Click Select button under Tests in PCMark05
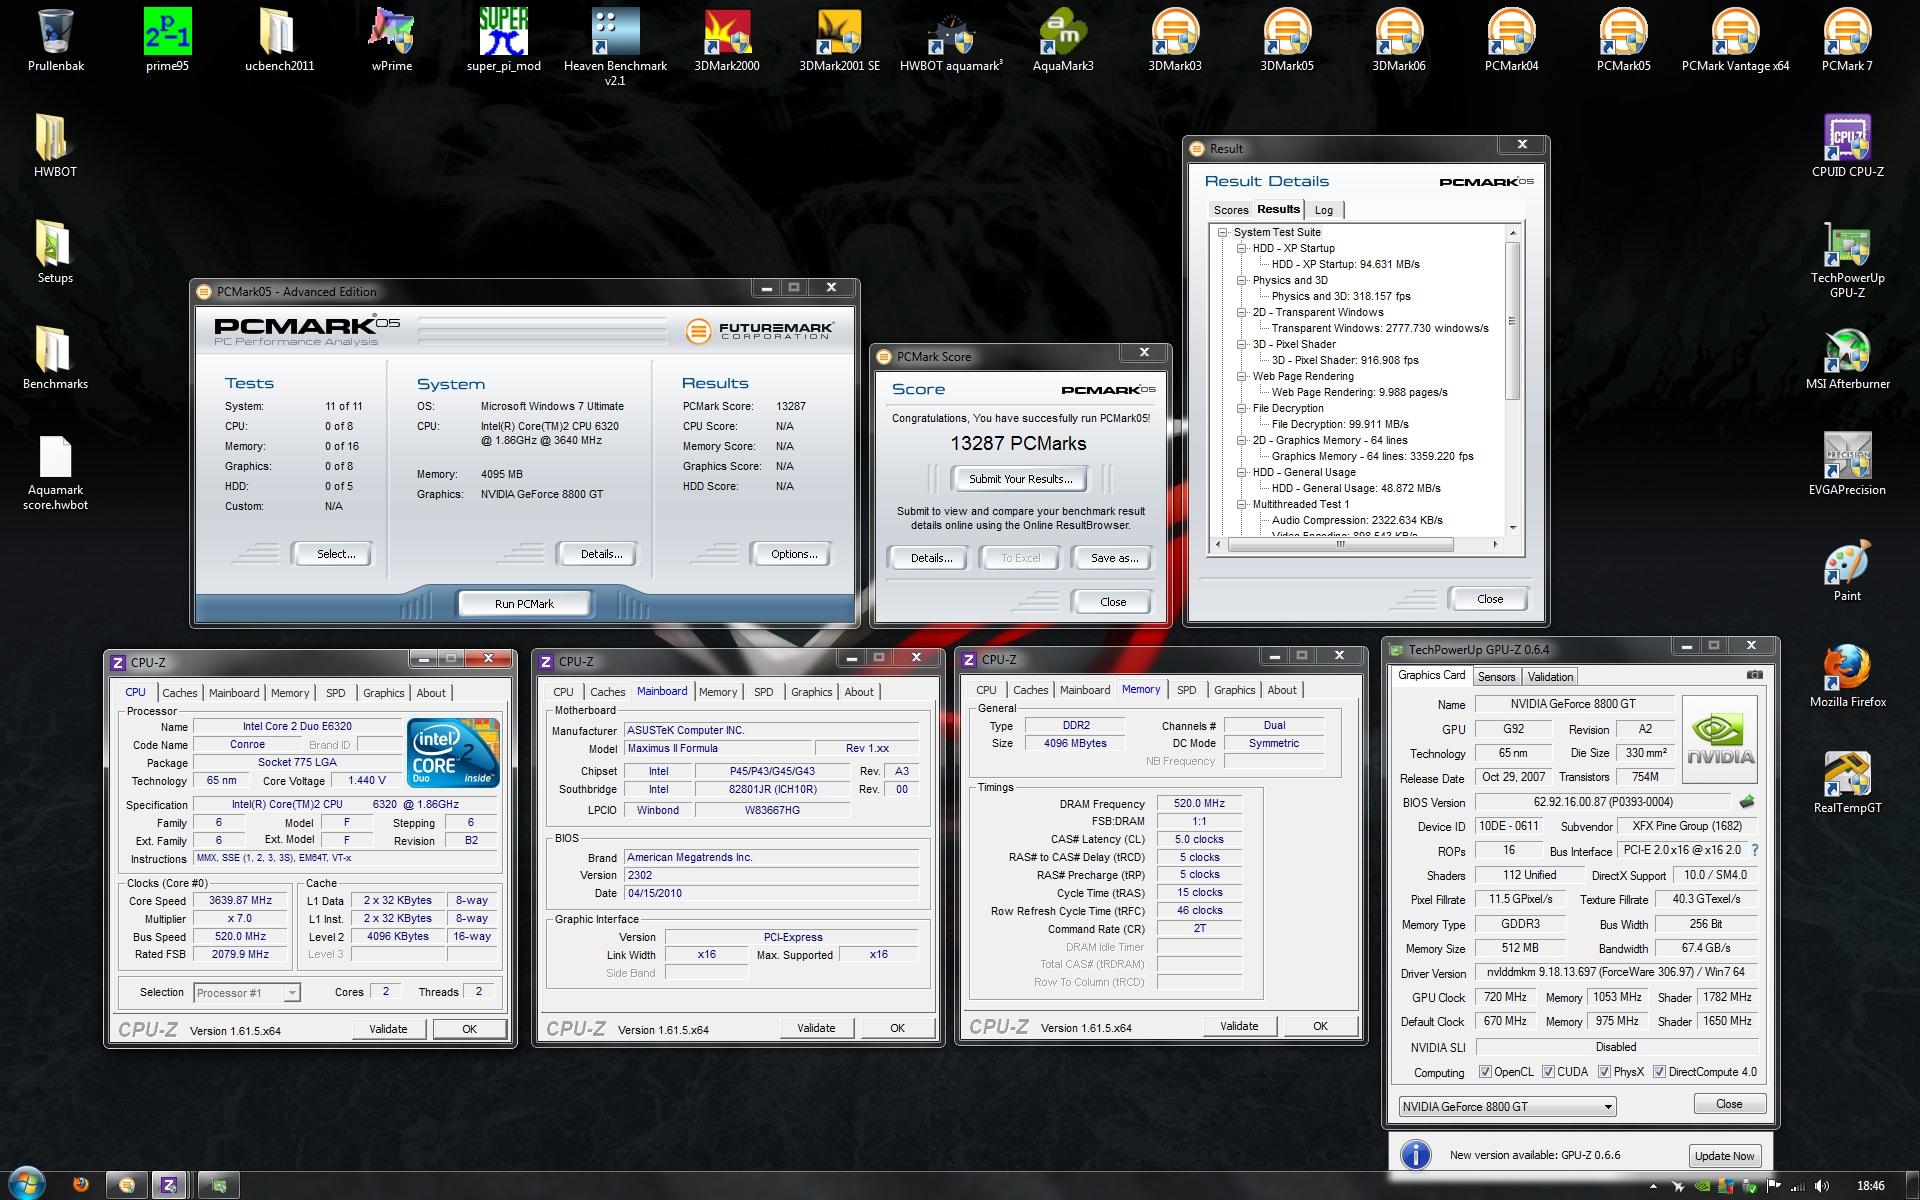Image resolution: width=1920 pixels, height=1200 pixels. click(336, 554)
